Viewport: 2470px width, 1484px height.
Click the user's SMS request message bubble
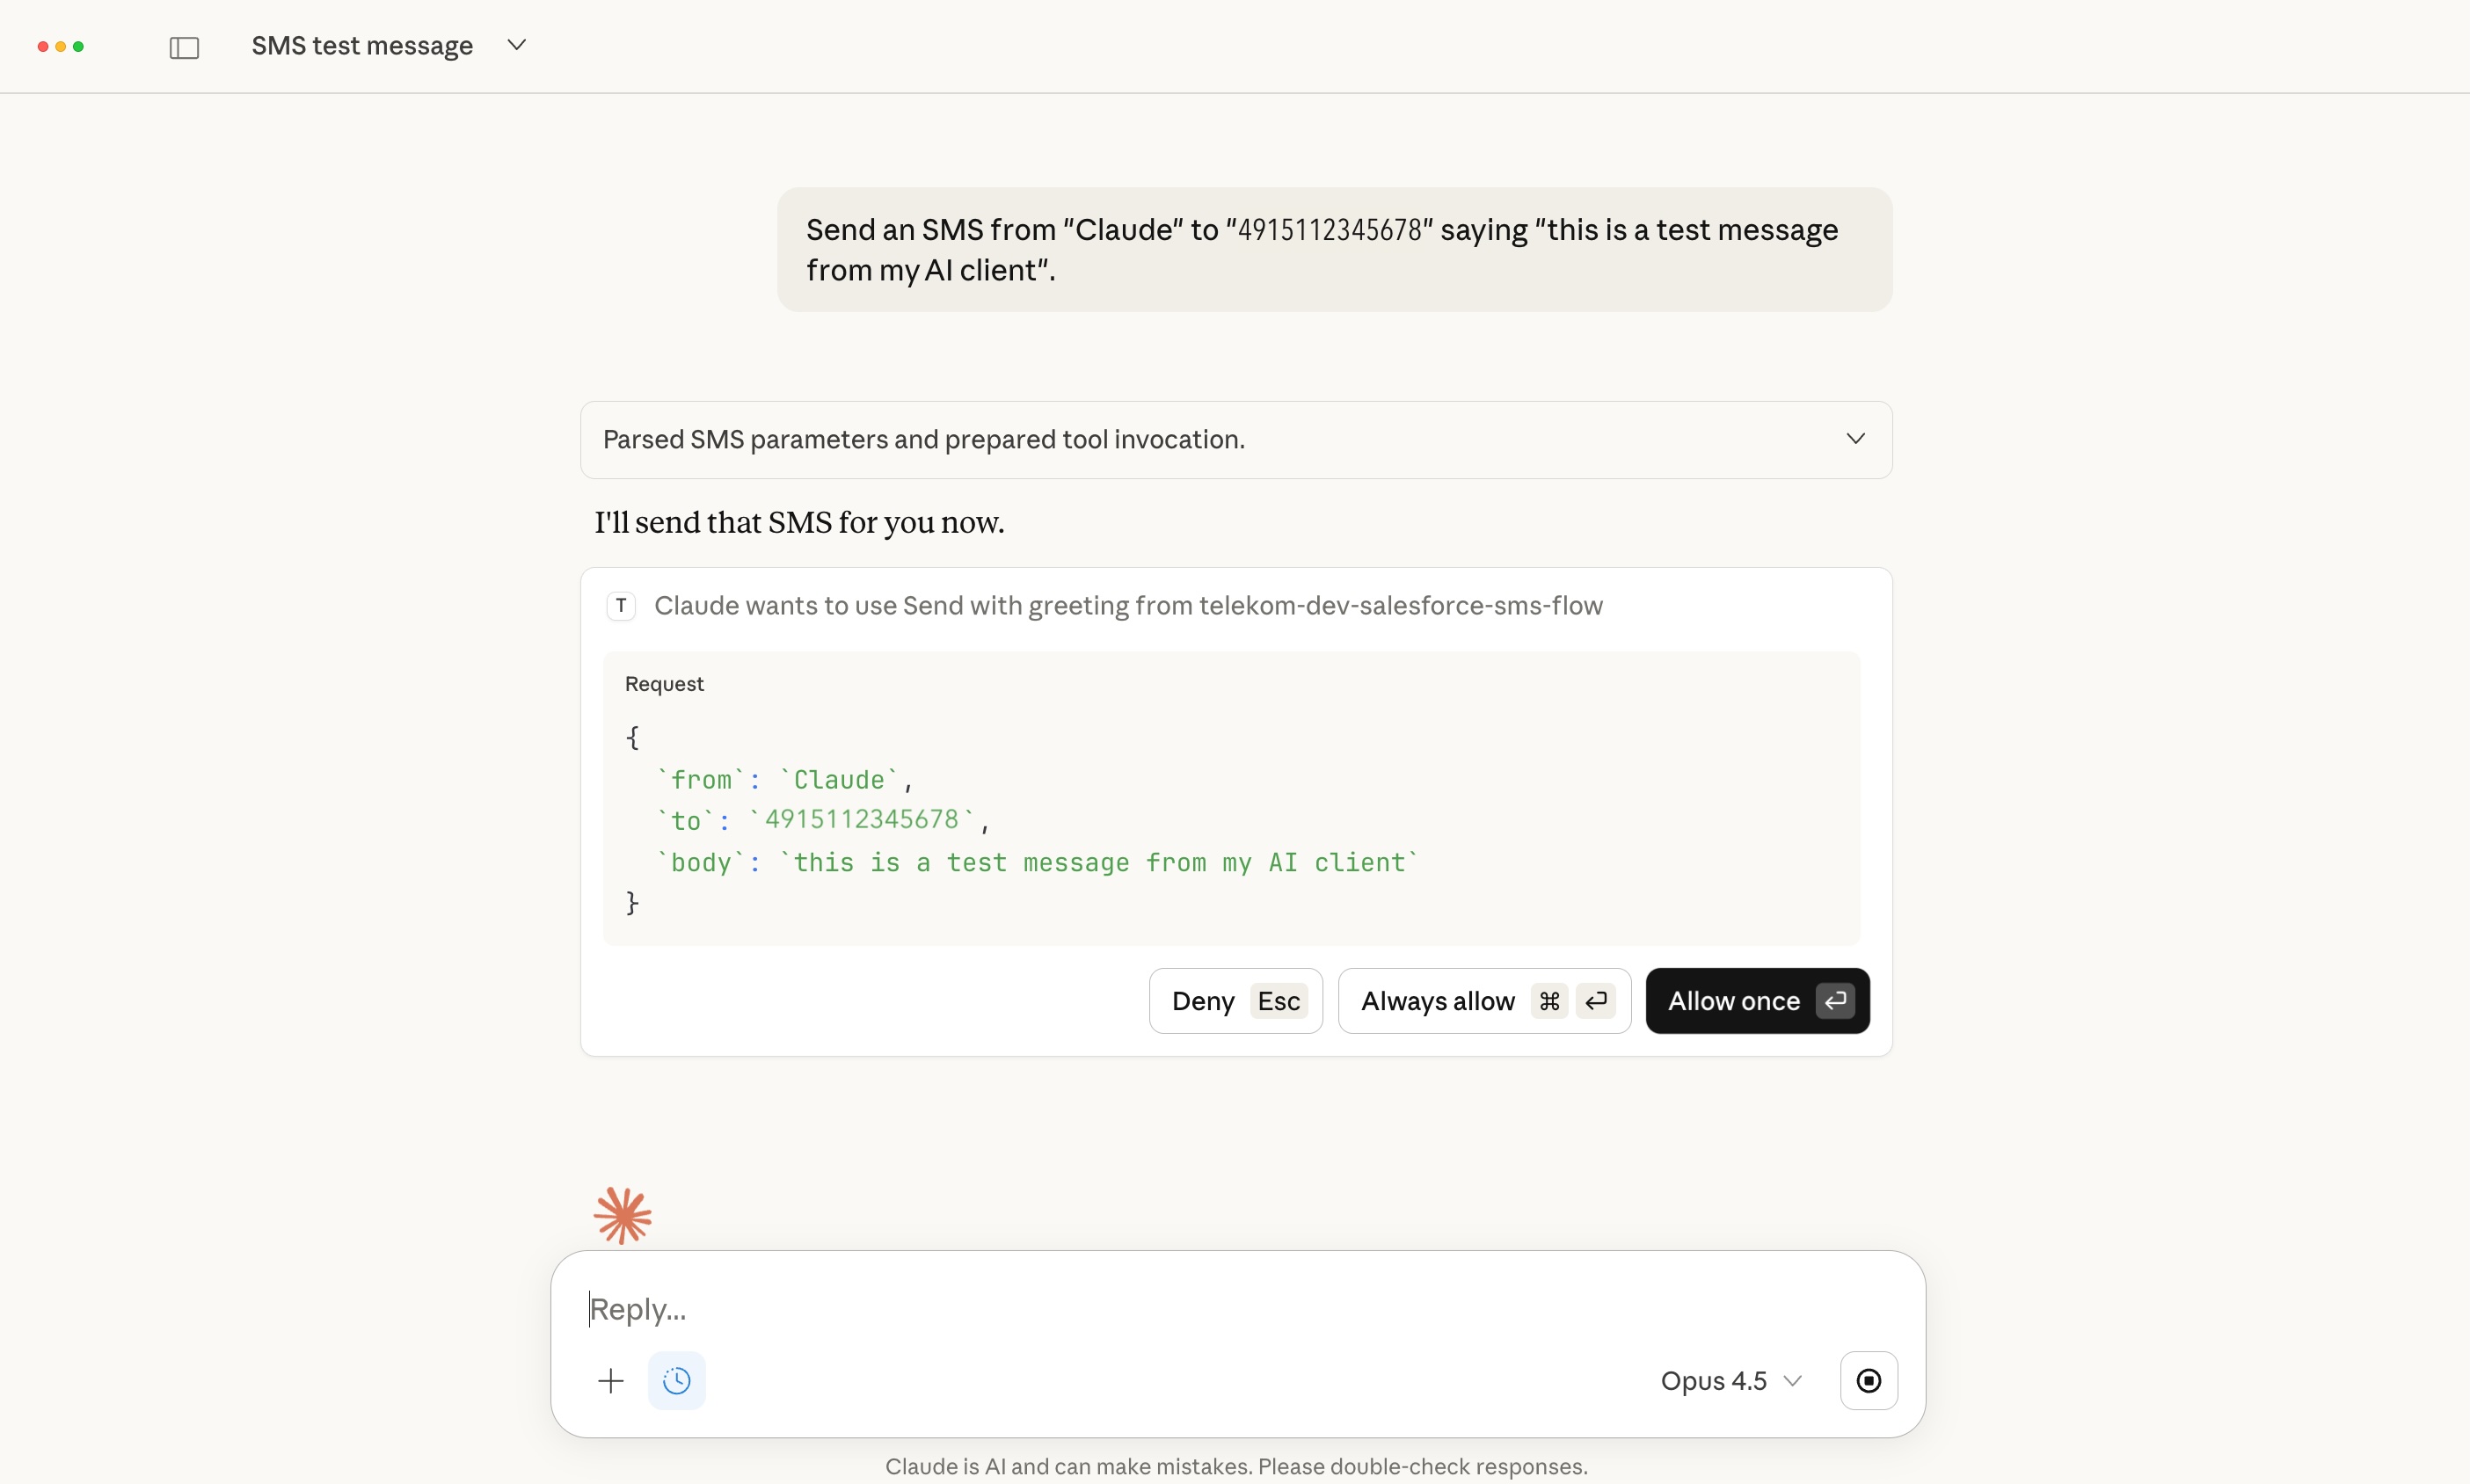[1334, 250]
